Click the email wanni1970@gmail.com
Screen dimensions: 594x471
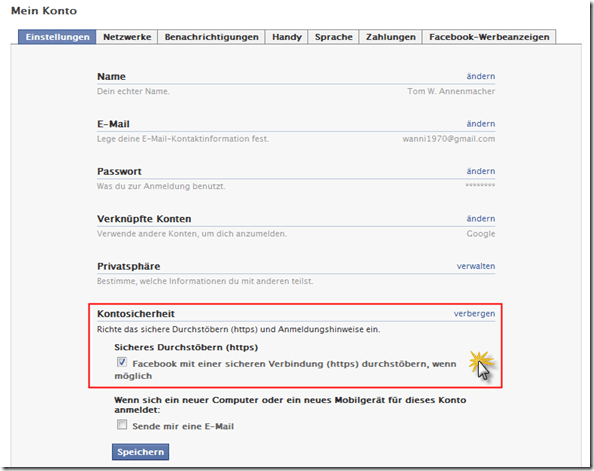tap(449, 139)
